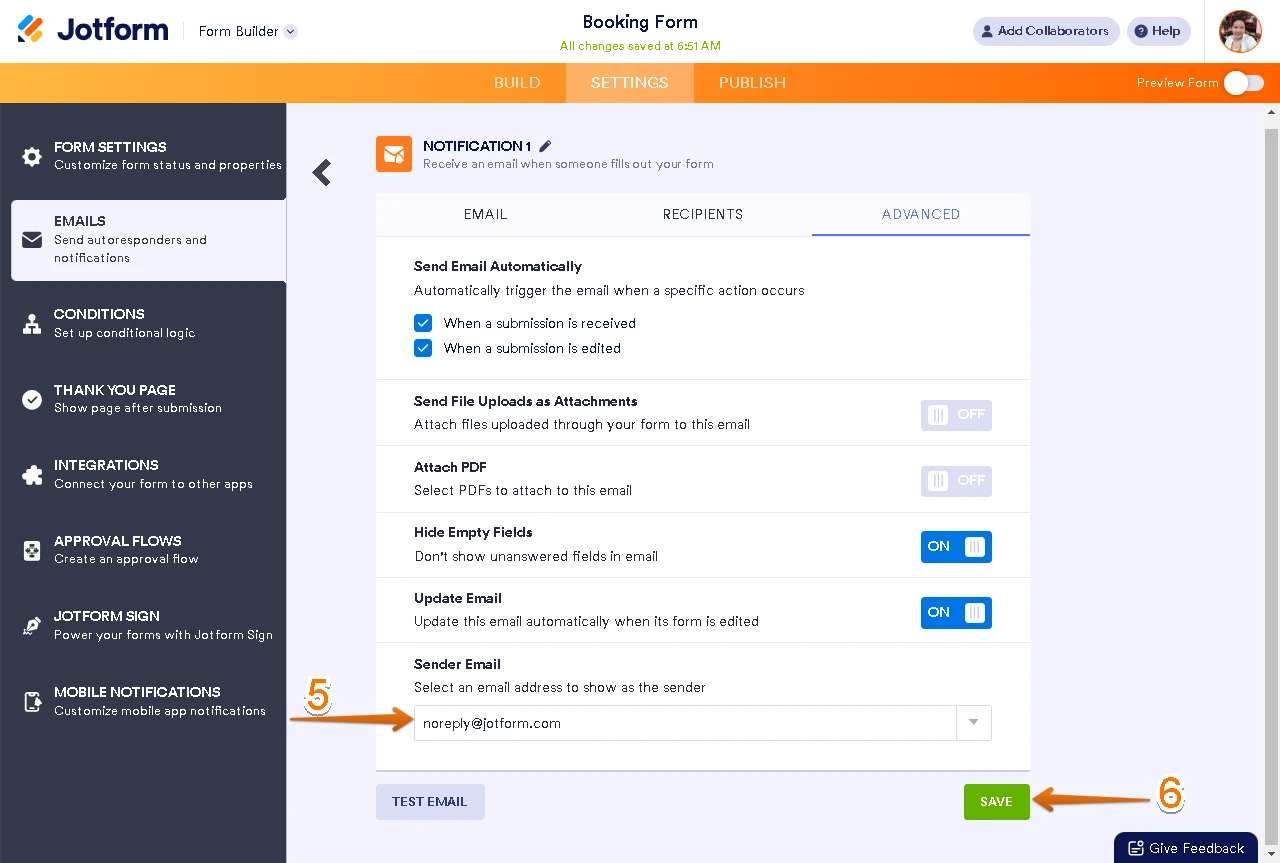Viewport: 1280px width, 863px height.
Task: Disable the Hide Empty Fields toggle
Action: [955, 547]
